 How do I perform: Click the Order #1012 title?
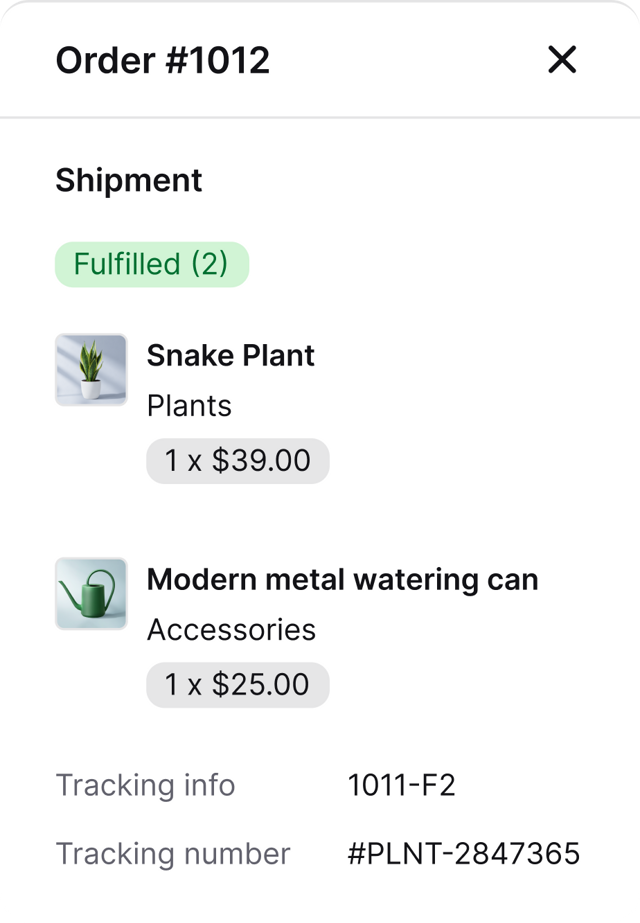click(x=162, y=61)
